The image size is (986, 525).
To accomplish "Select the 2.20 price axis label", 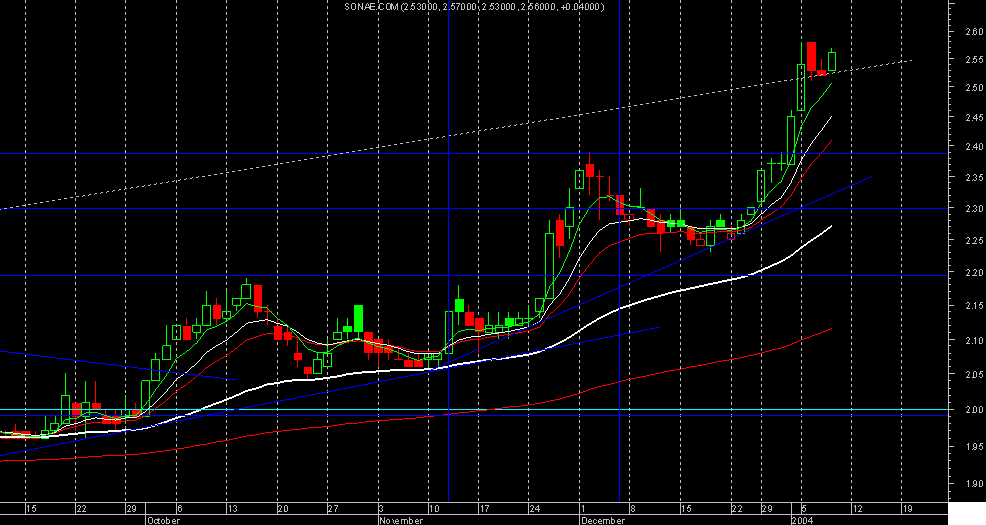I will [x=975, y=273].
